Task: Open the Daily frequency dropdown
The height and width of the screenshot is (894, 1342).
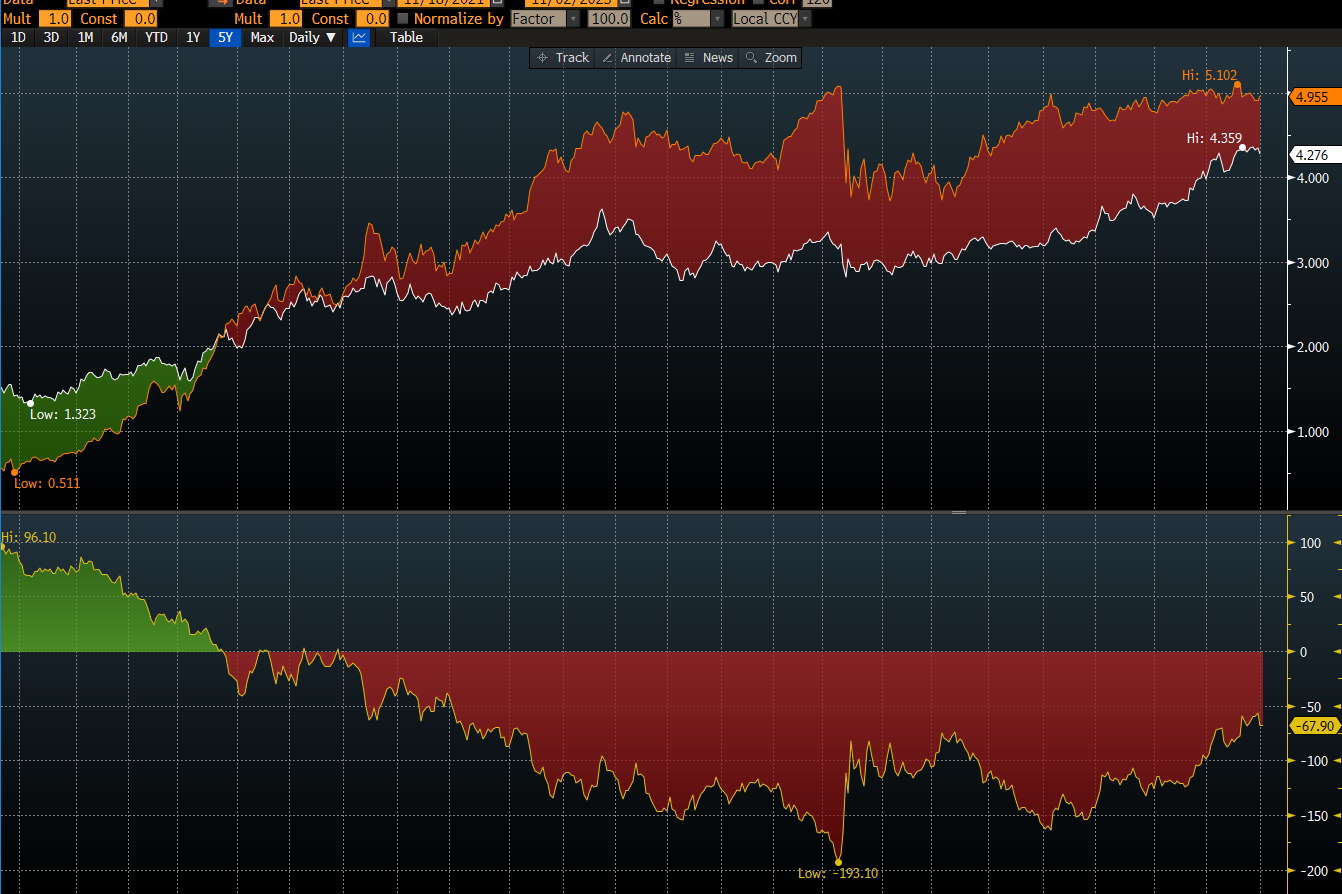Action: click(309, 37)
